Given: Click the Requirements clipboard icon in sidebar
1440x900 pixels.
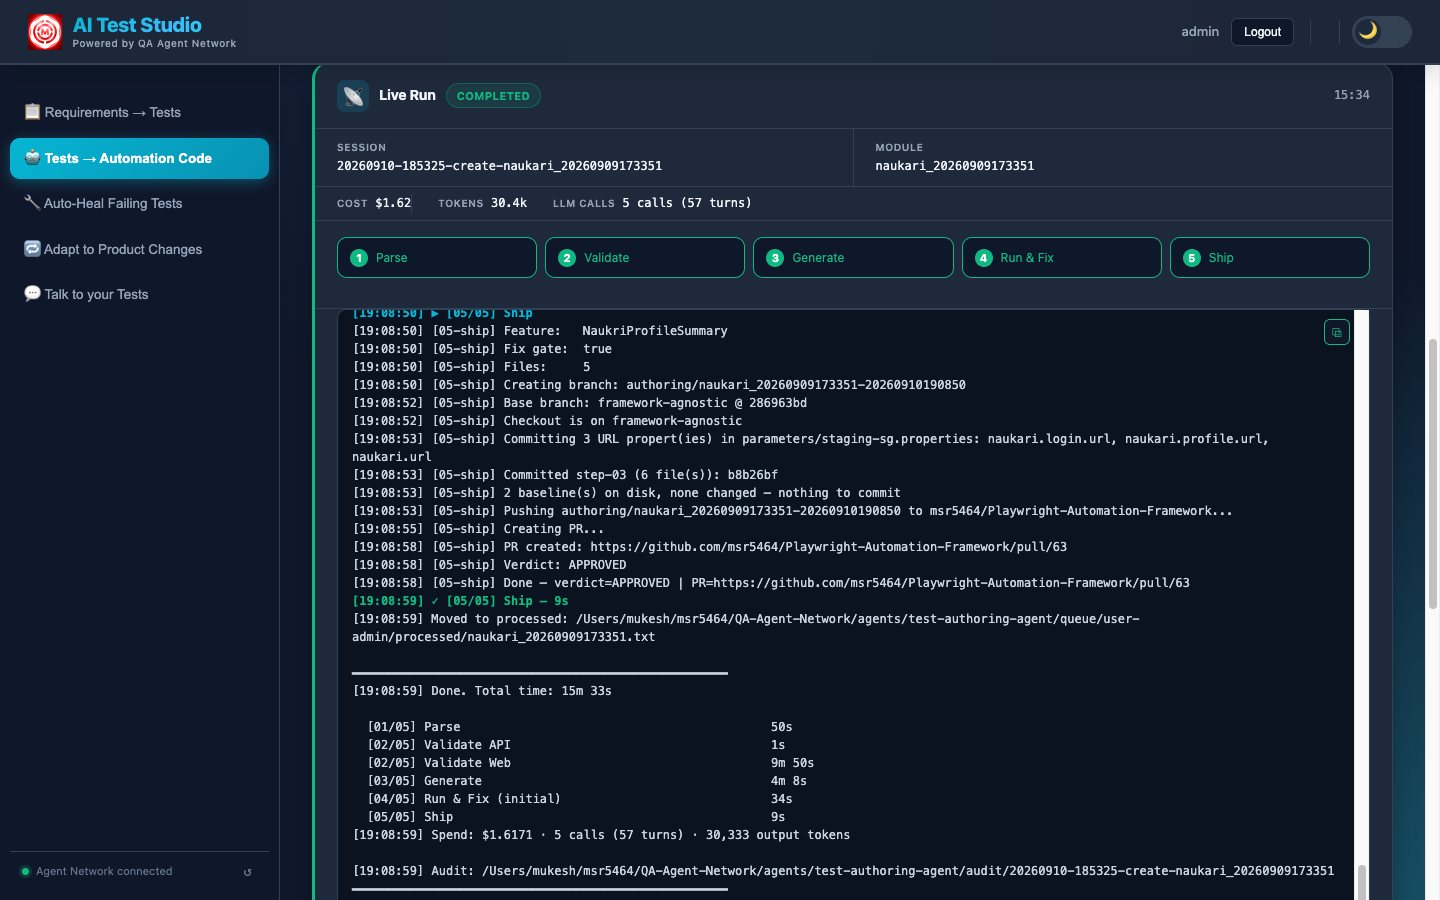Looking at the screenshot, I should tap(32, 111).
